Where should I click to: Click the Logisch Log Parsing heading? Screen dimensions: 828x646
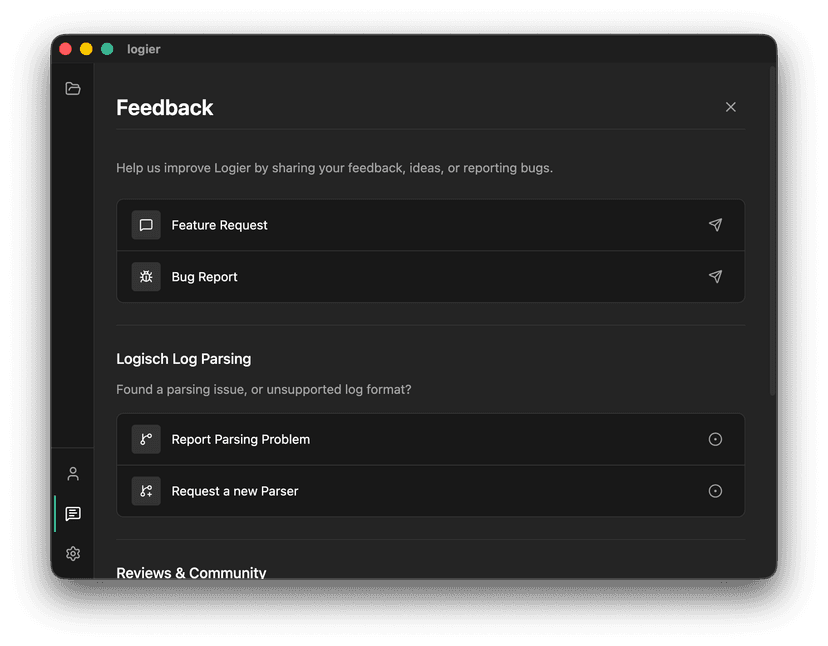[x=184, y=359]
